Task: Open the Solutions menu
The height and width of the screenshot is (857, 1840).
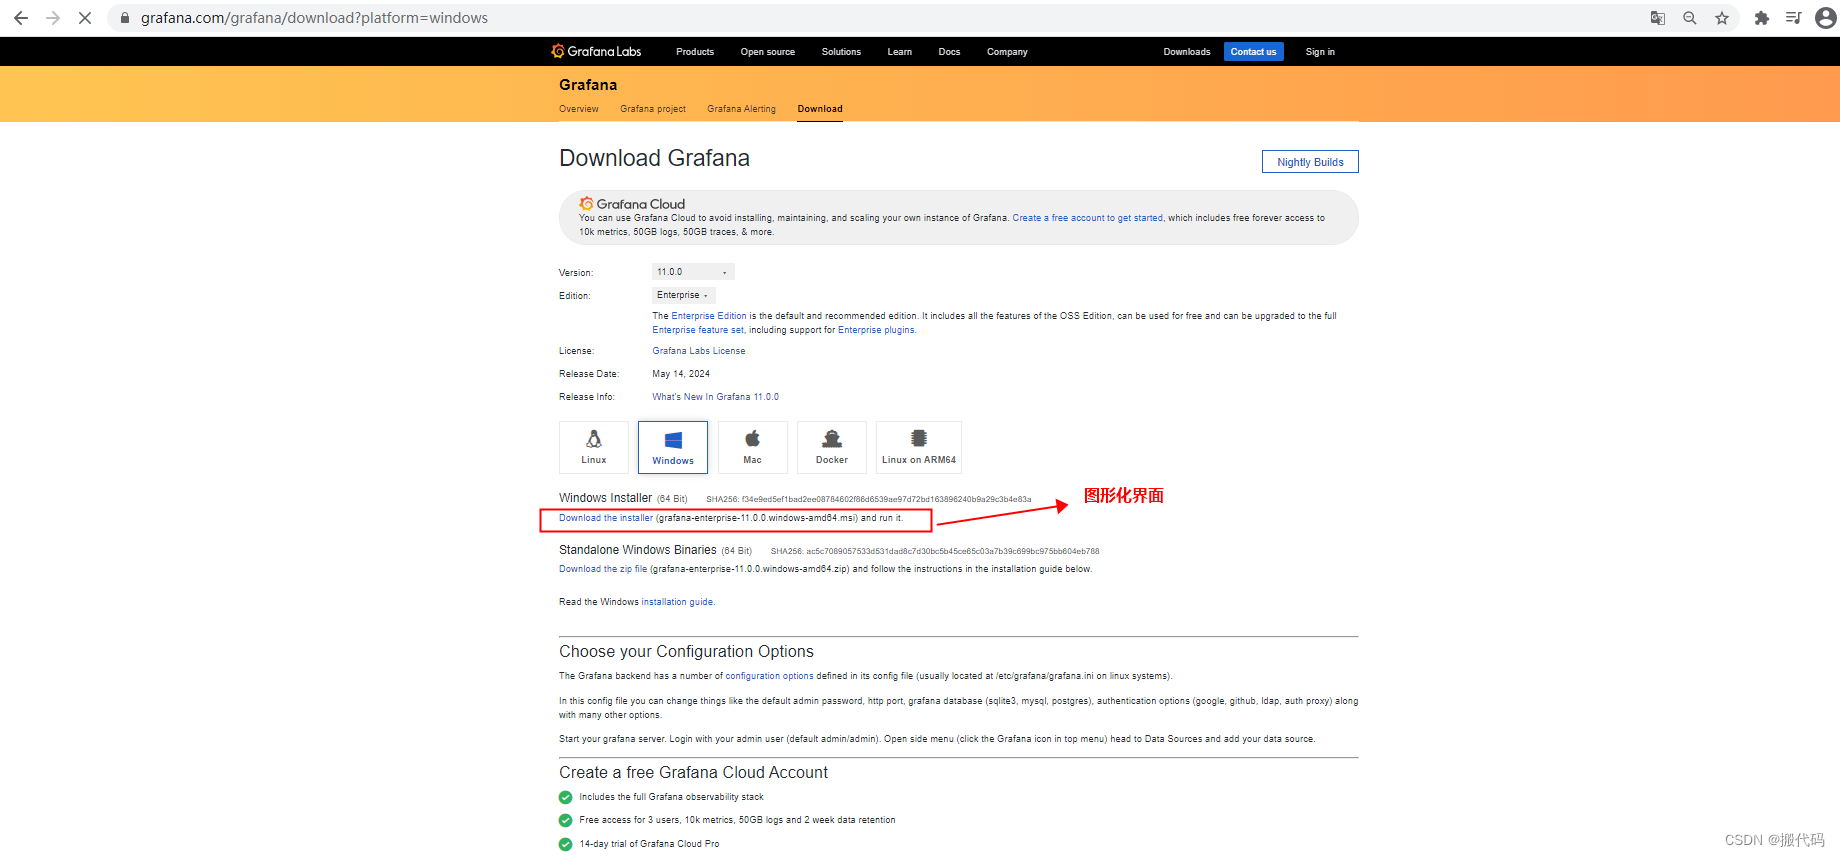Action: (841, 52)
